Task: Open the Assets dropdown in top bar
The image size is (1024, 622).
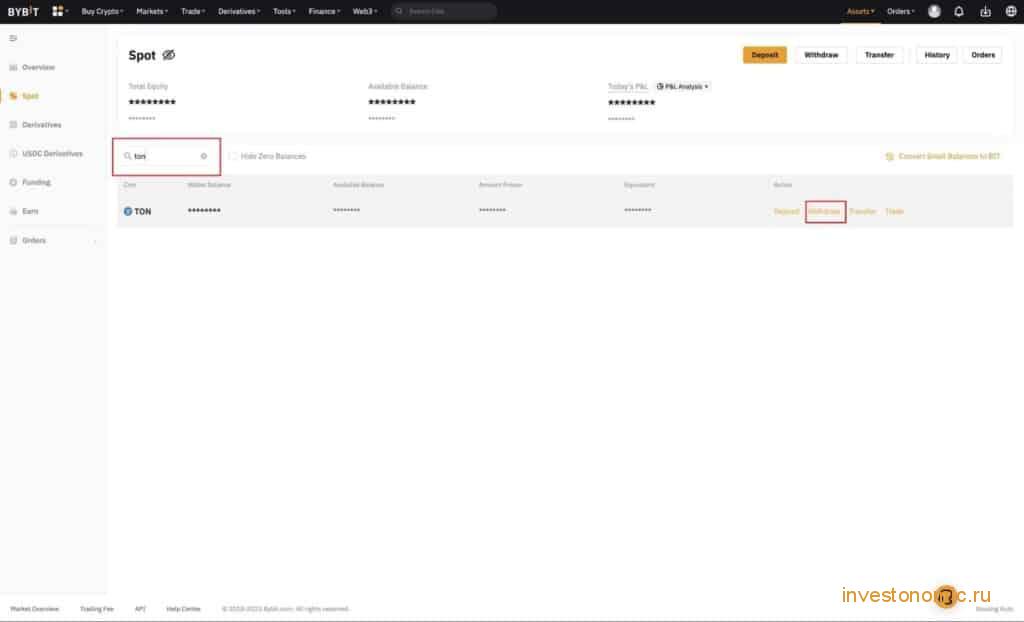Action: point(861,11)
